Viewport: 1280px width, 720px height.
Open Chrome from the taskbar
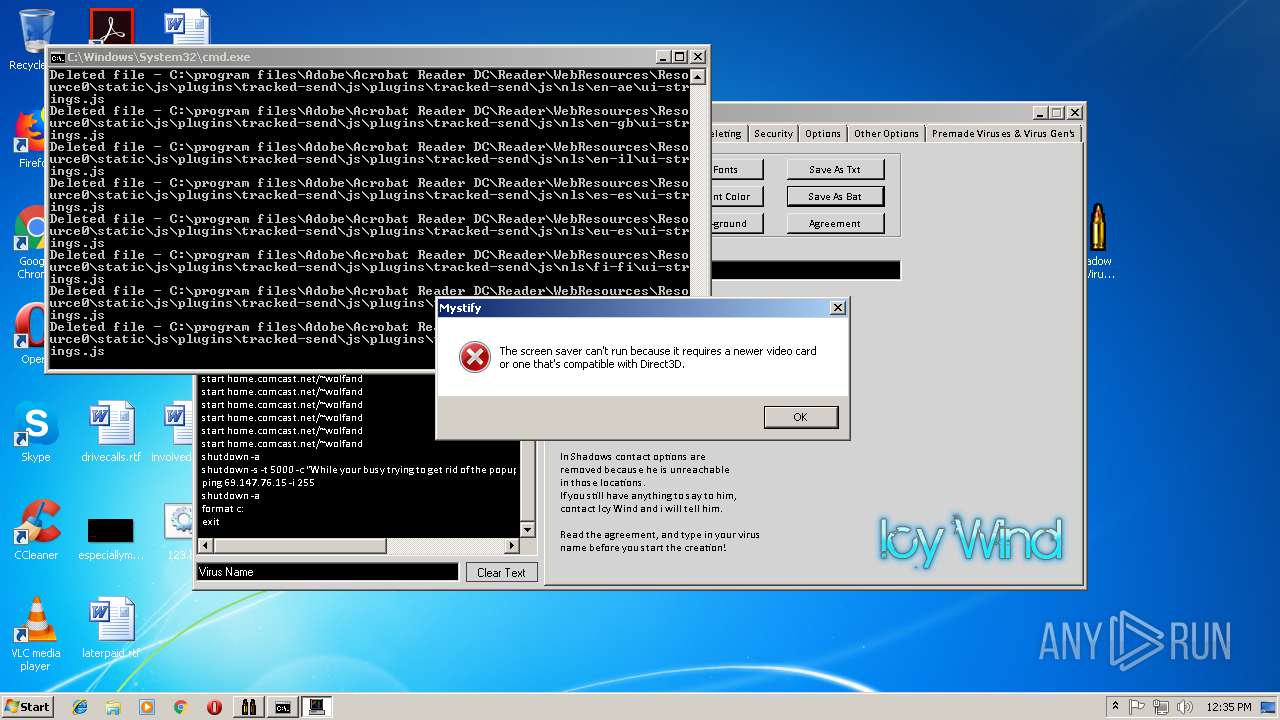[180, 707]
